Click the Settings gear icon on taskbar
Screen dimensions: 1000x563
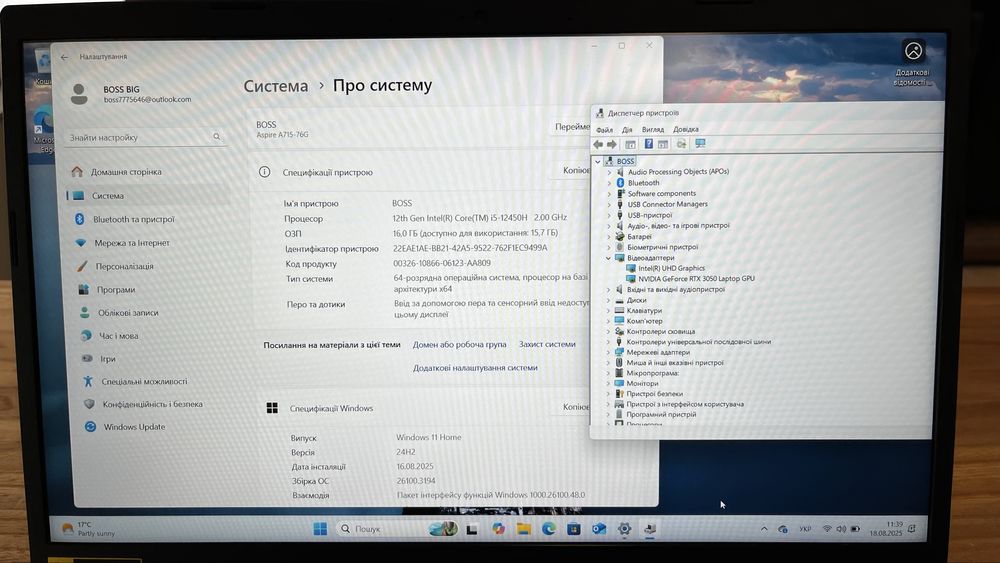(x=624, y=529)
